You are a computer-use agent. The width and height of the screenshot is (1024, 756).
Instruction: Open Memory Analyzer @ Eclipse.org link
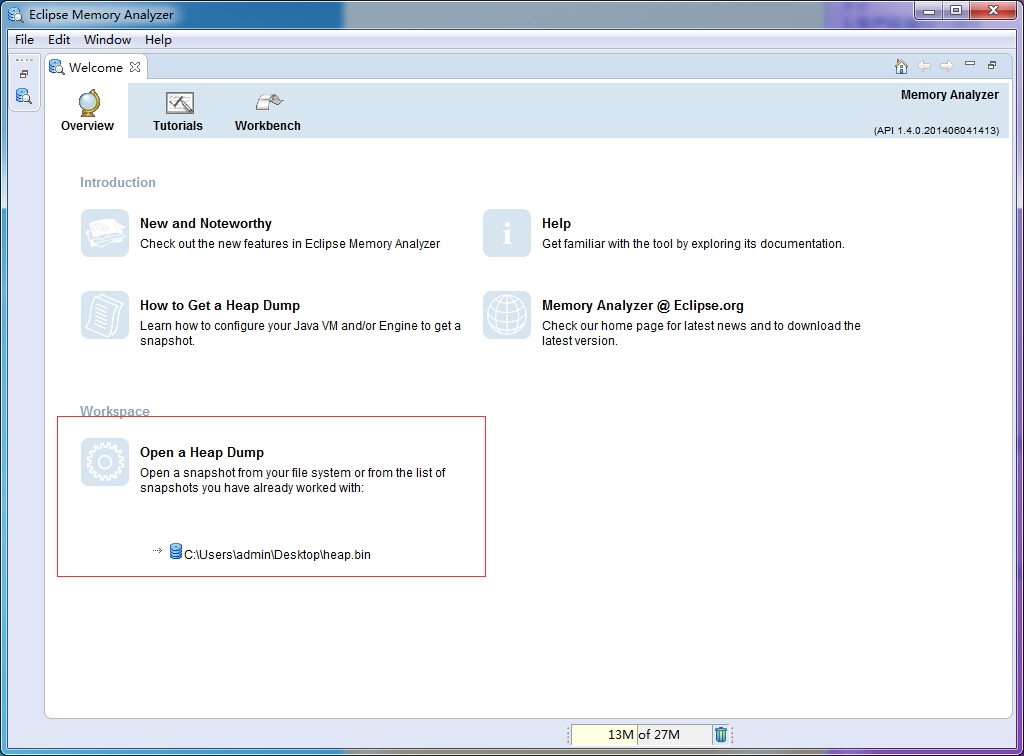643,306
